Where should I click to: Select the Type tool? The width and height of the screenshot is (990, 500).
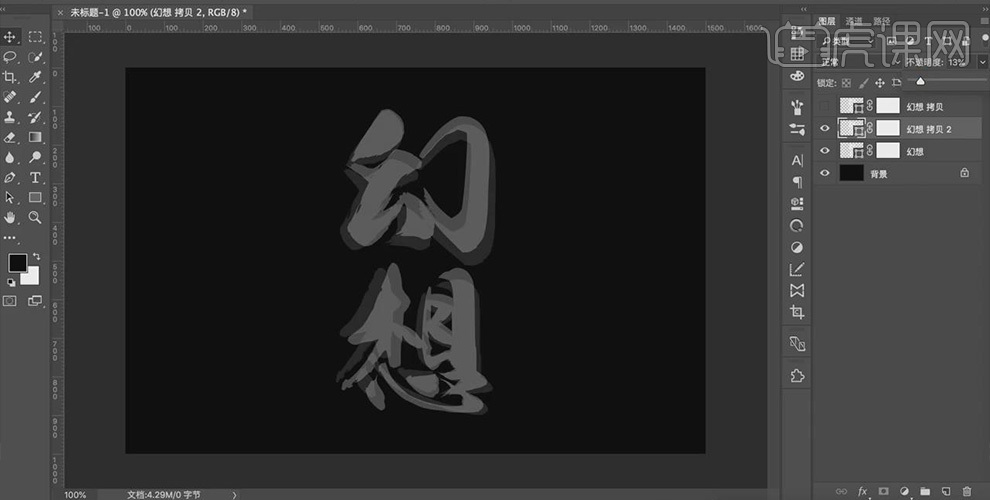[x=35, y=177]
